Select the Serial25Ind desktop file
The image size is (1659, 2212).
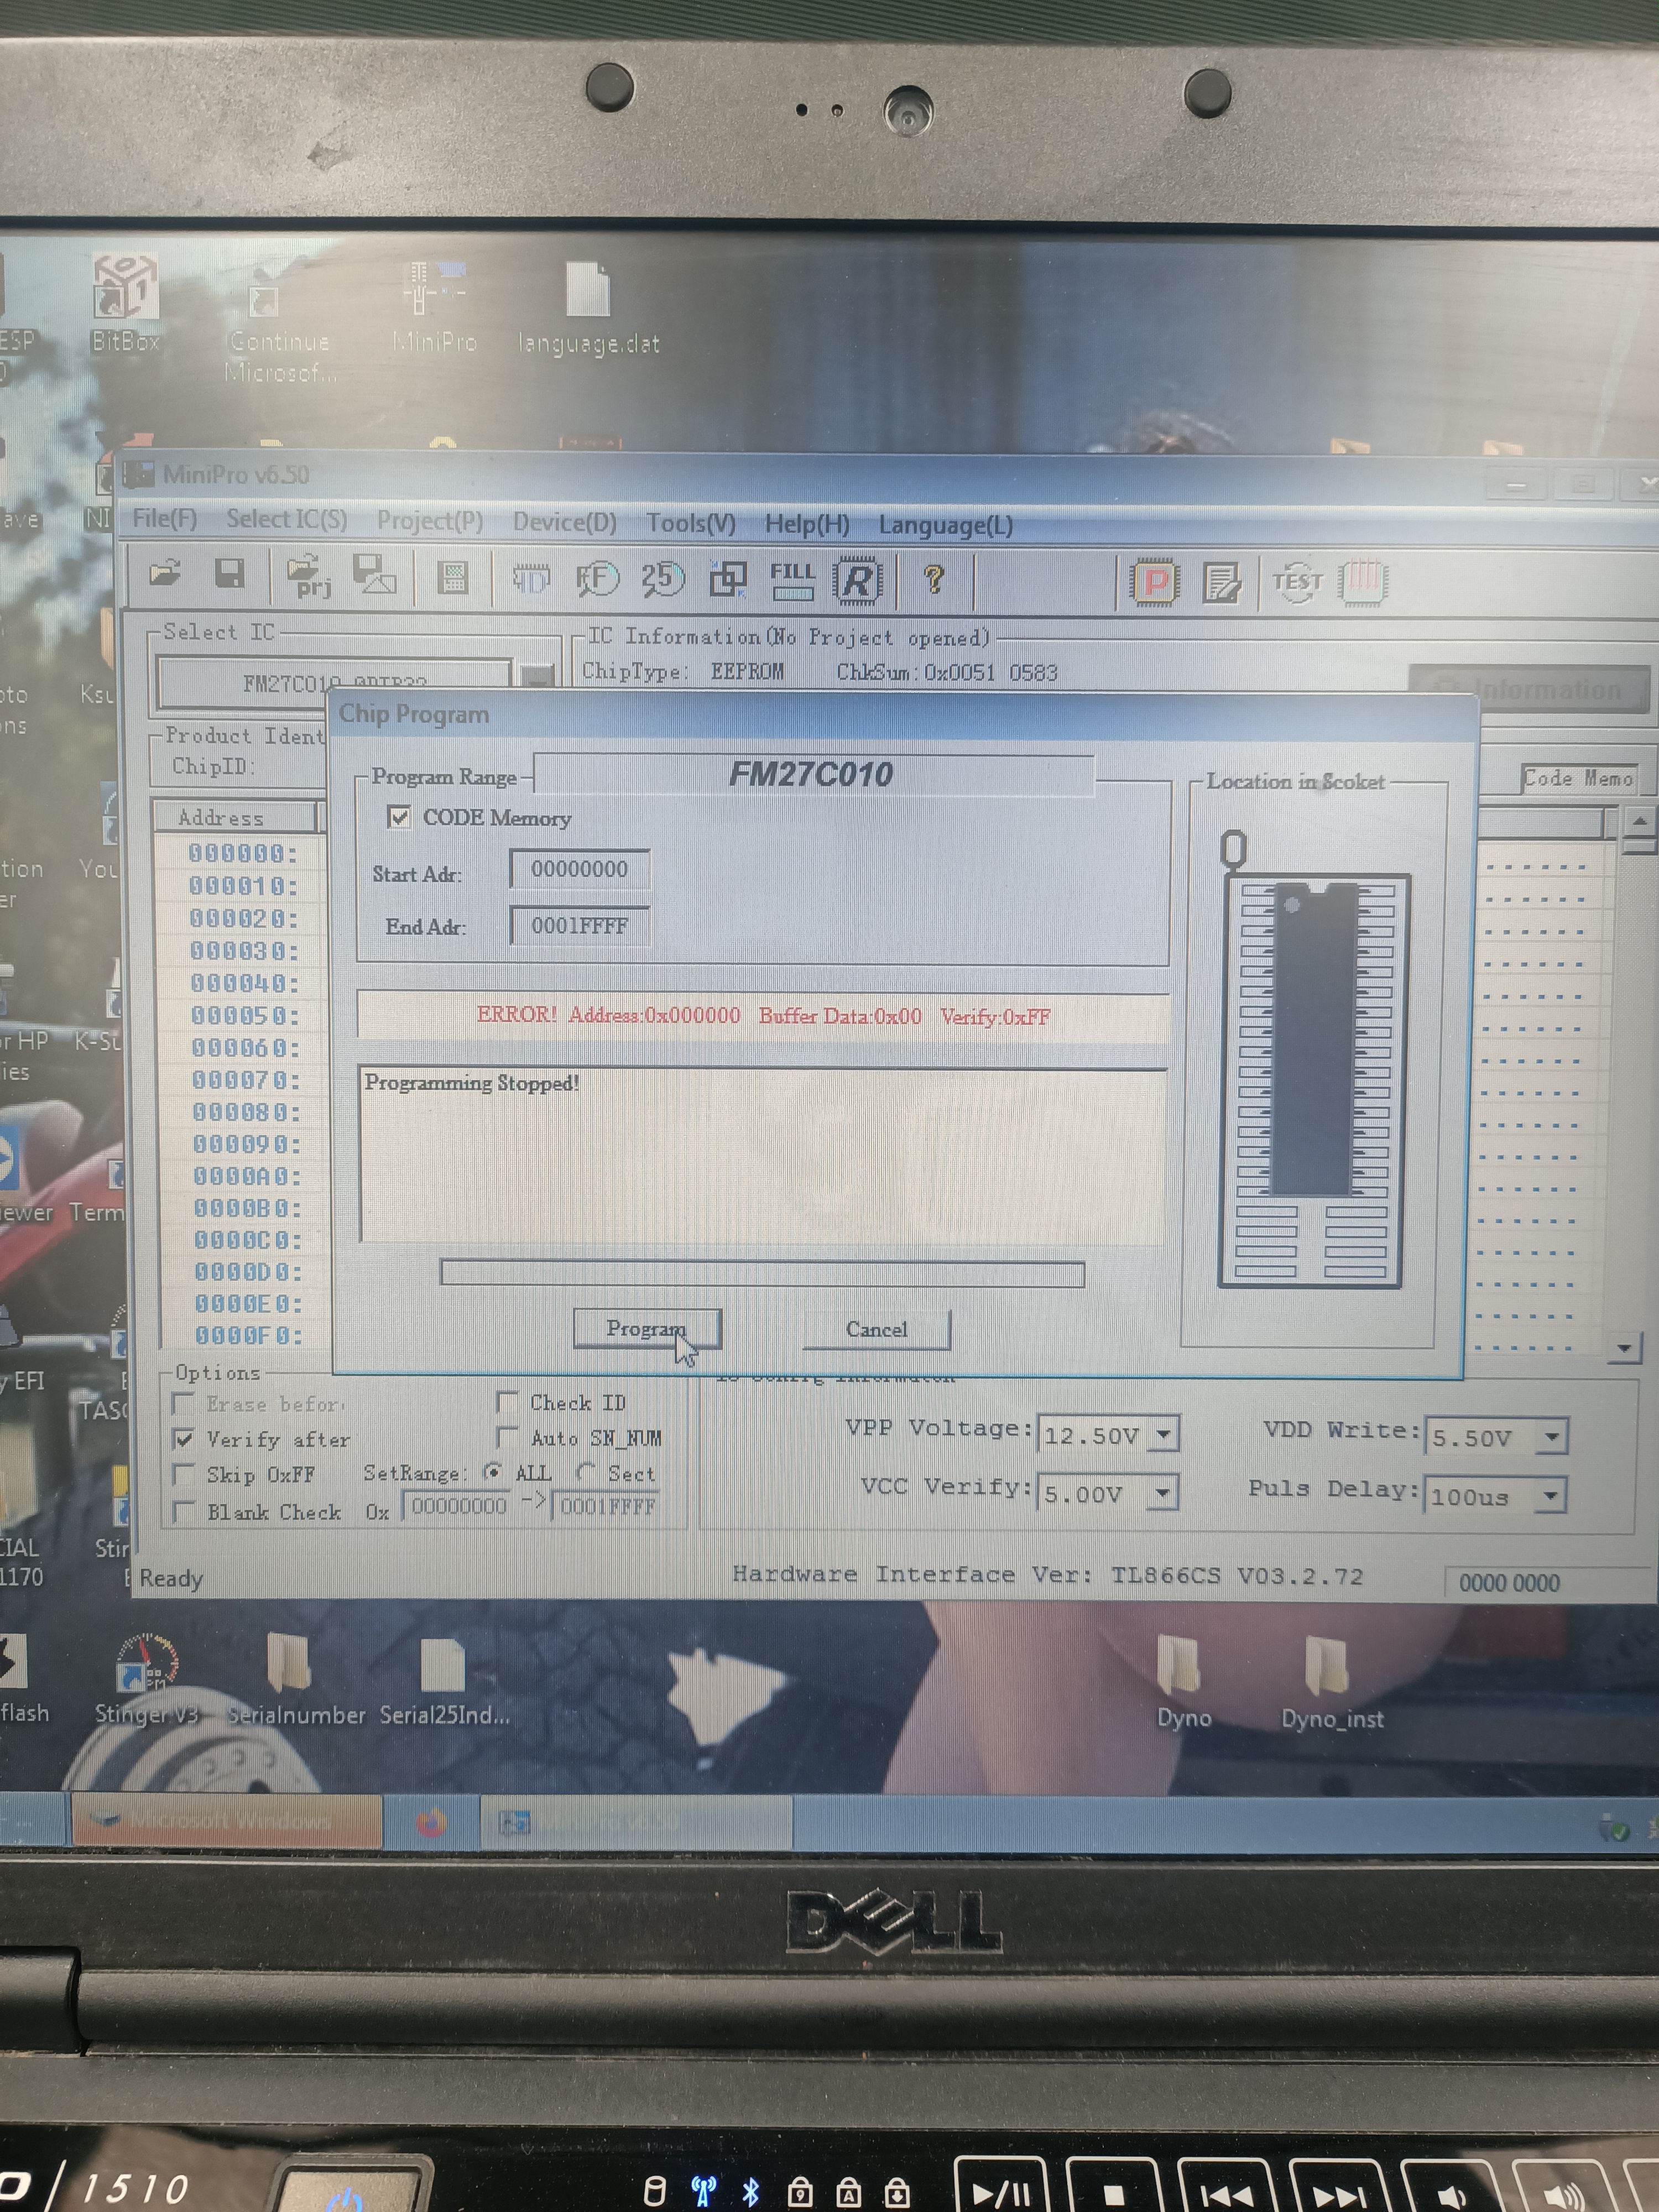pos(444,1683)
